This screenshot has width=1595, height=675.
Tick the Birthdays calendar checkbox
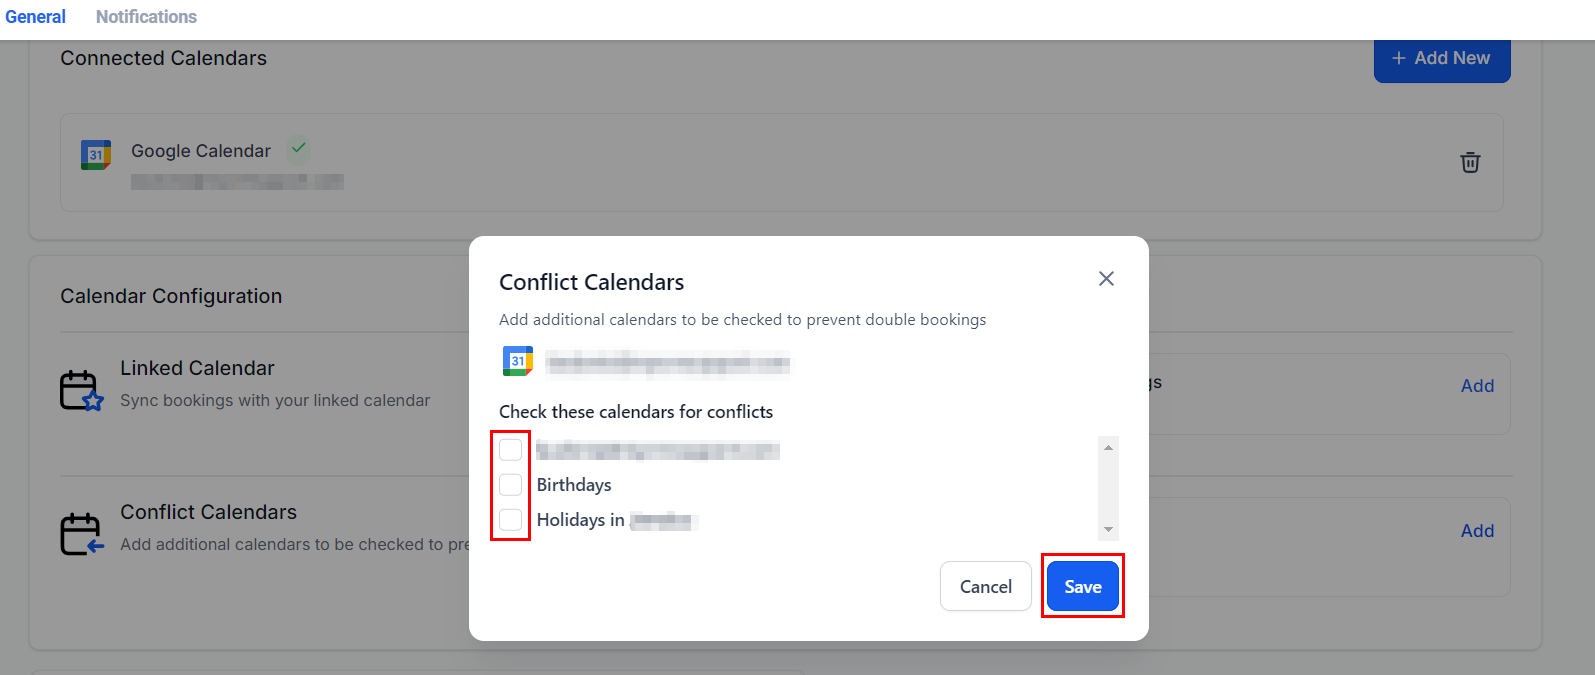coord(511,485)
